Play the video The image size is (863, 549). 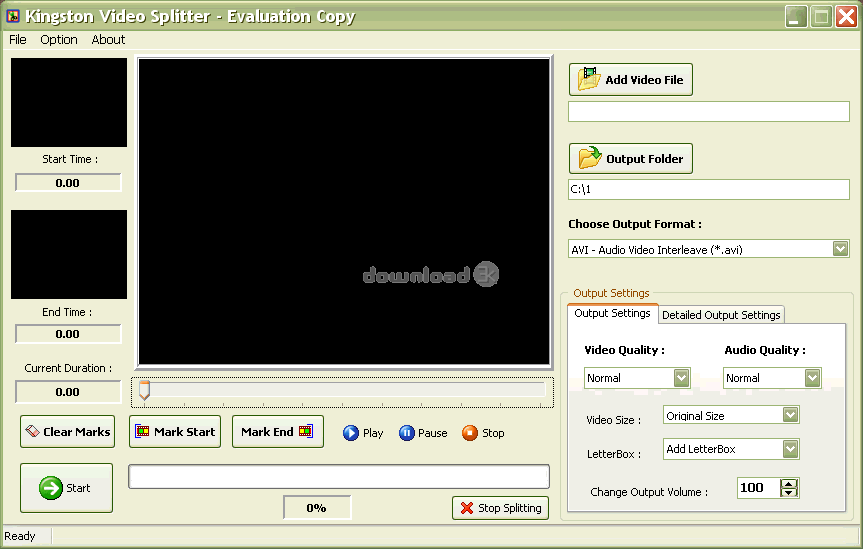(x=363, y=433)
